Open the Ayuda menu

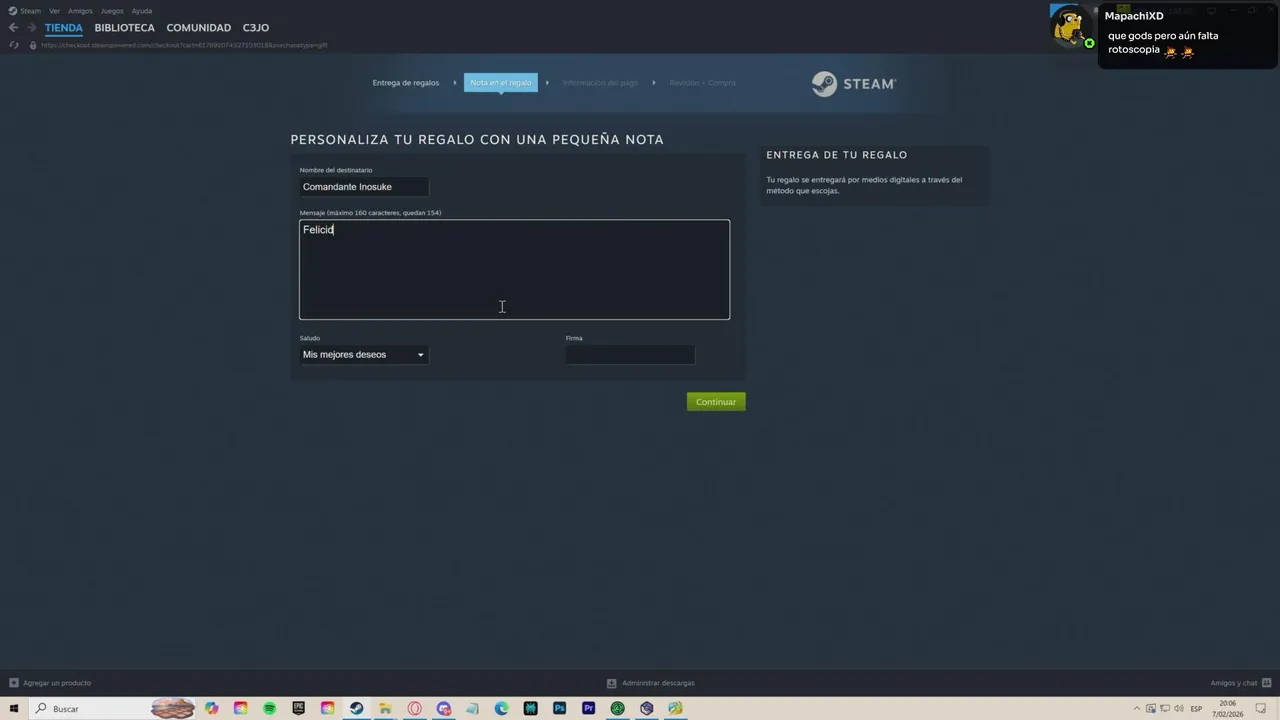tap(142, 11)
